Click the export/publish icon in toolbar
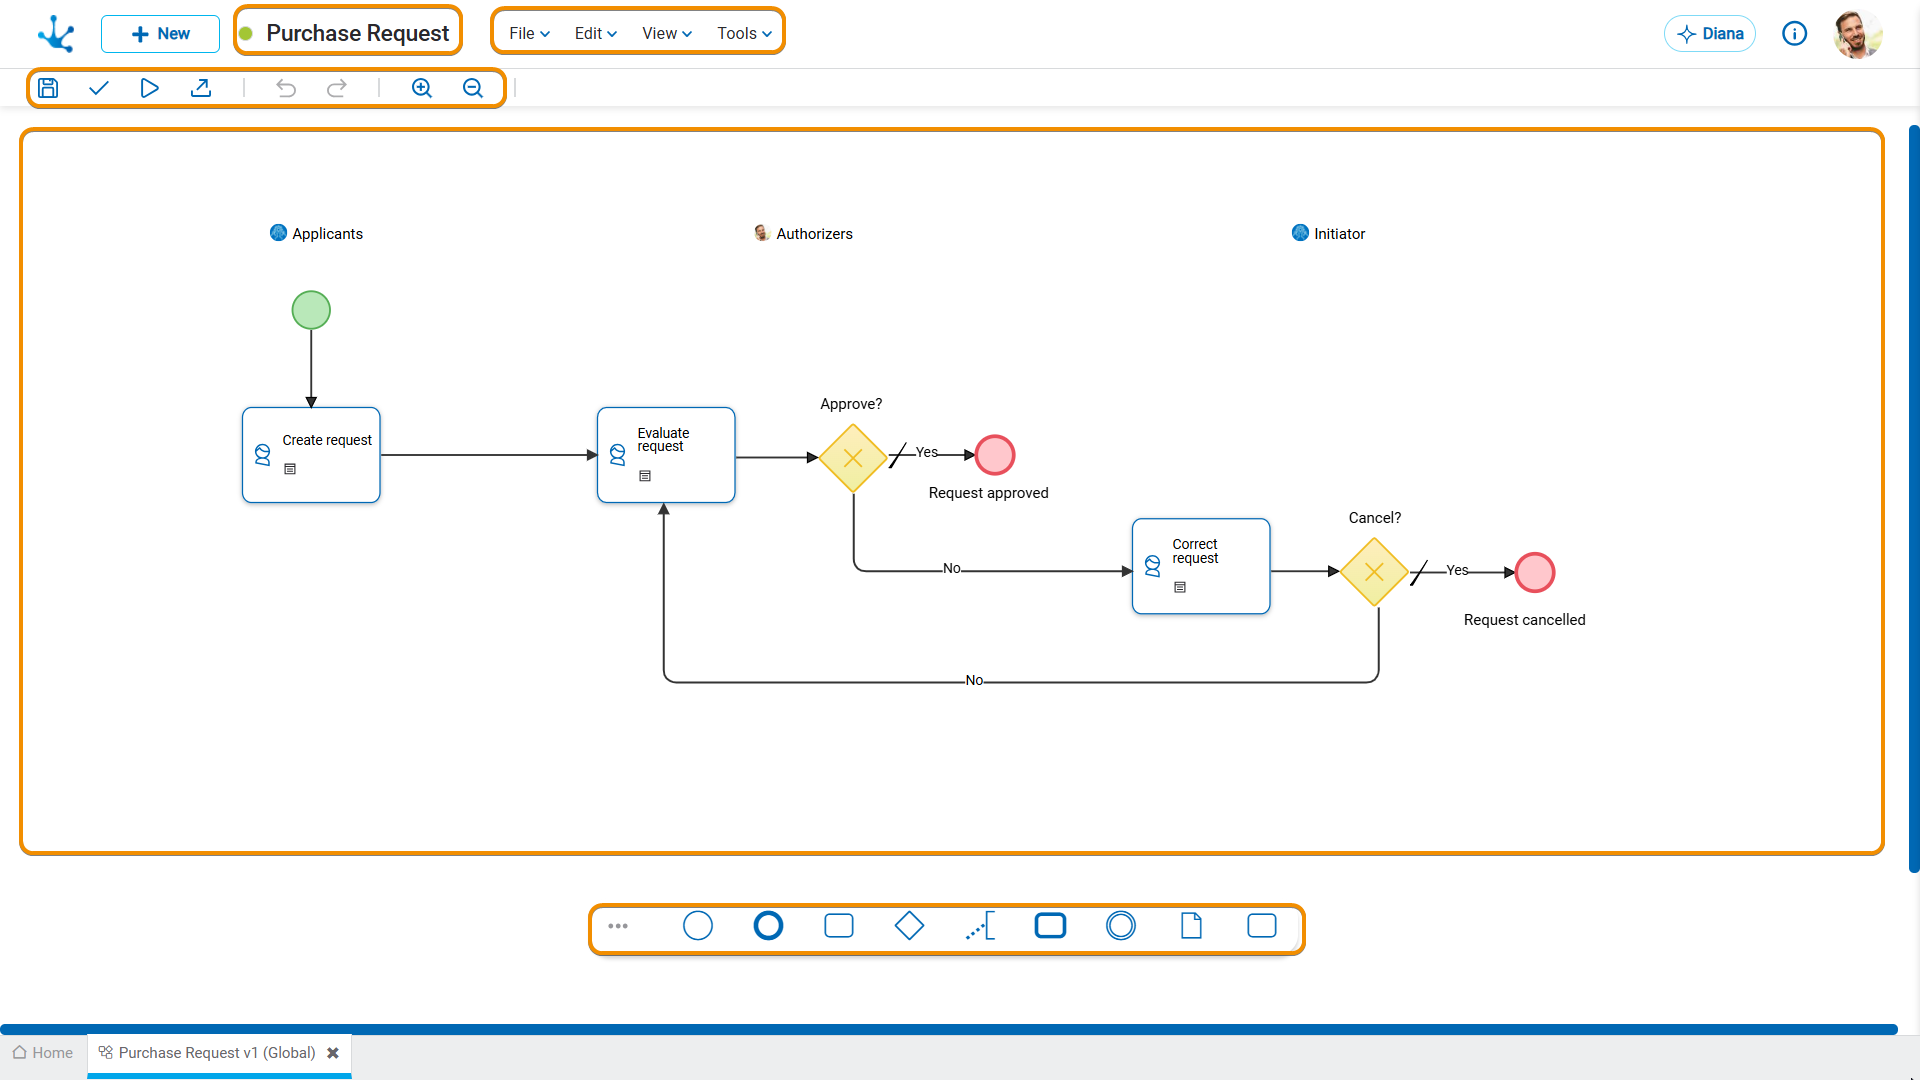This screenshot has width=1920, height=1080. 201,88
